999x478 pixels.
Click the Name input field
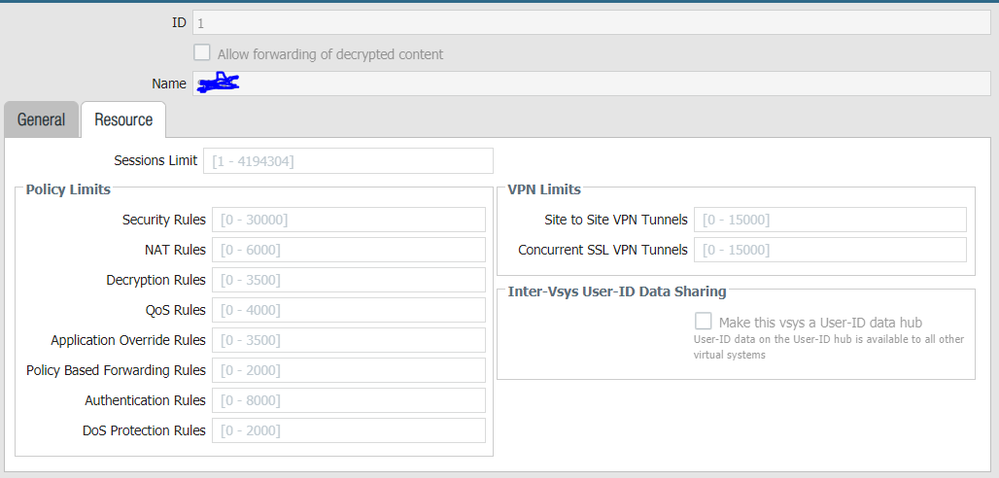(591, 84)
